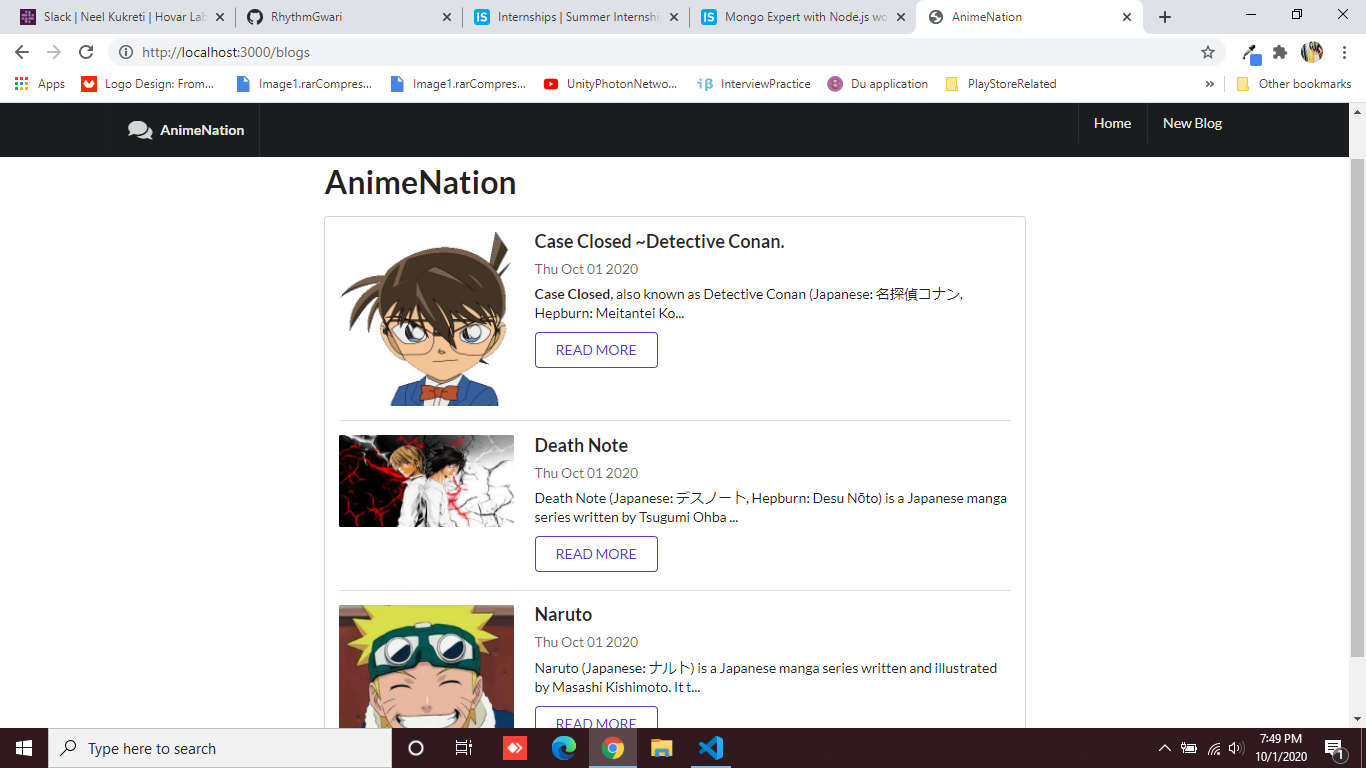
Task: Expand hidden icons in the system tray
Action: click(x=1164, y=748)
